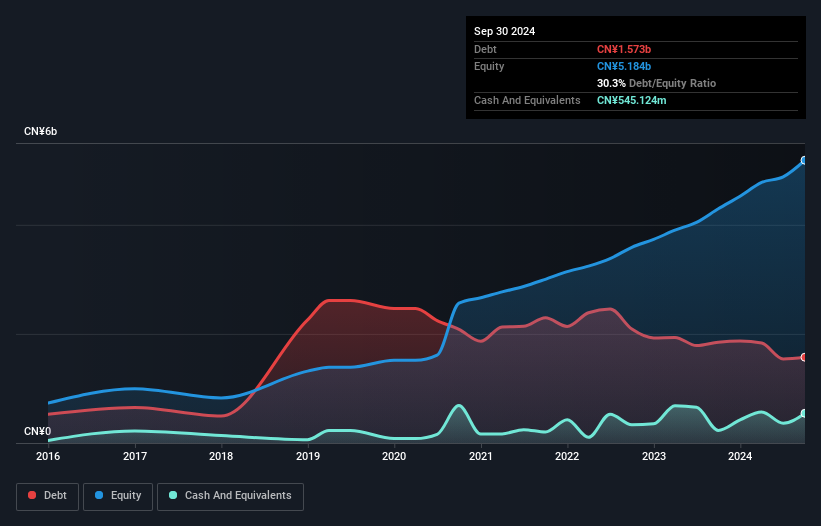Click the 2022 x-axis label
This screenshot has width=821, height=526.
567,456
